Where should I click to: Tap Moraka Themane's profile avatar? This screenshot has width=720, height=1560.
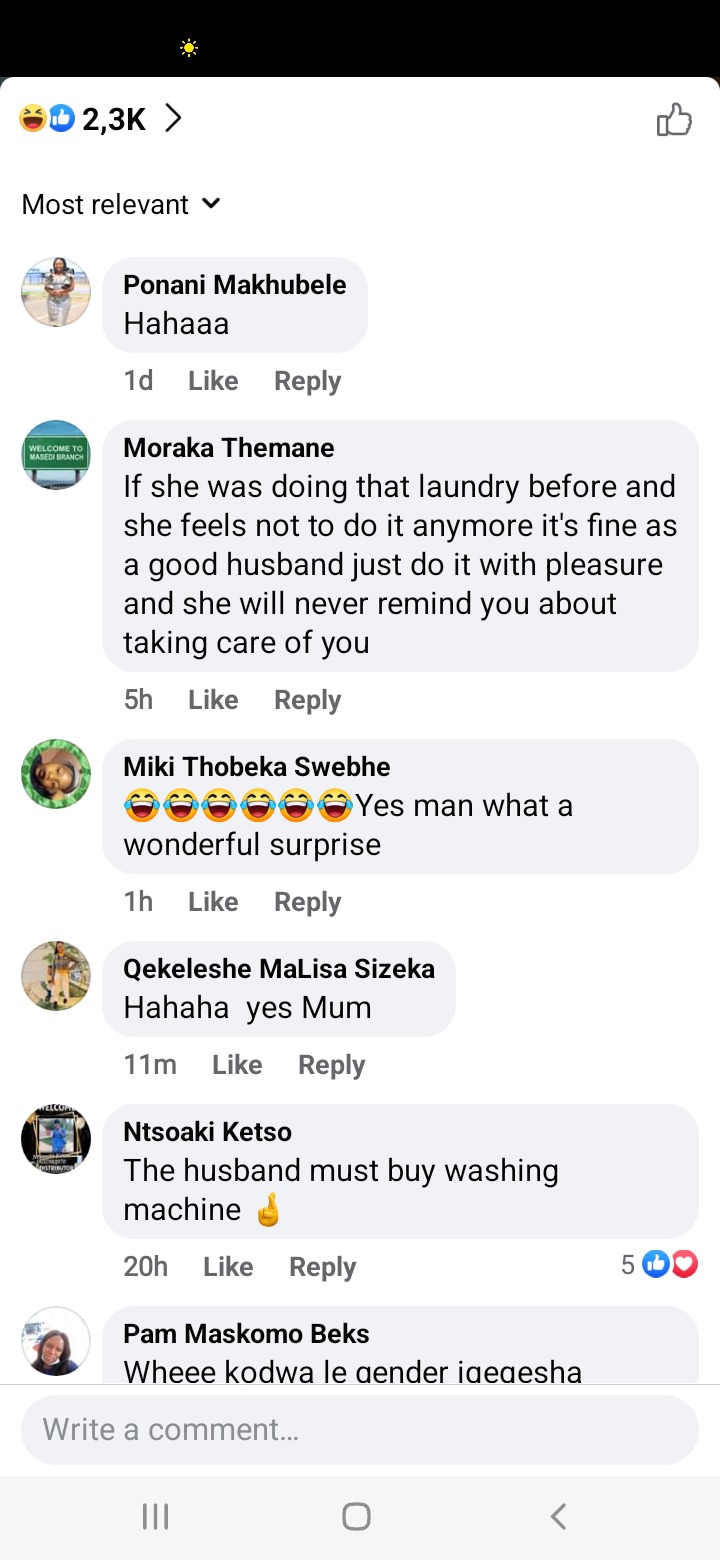pos(56,455)
